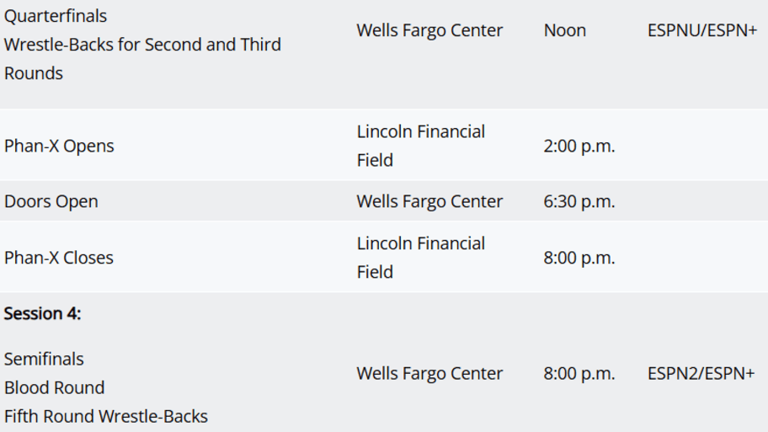Select the ESPN2/ESPN+ broadcast cell
The height and width of the screenshot is (432, 768).
click(701, 373)
